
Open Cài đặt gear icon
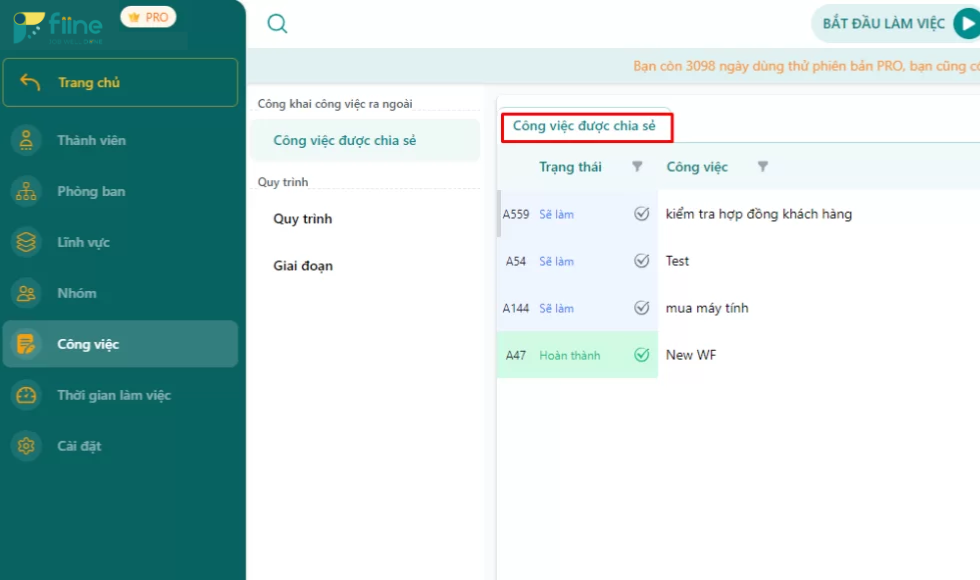tap(26, 446)
